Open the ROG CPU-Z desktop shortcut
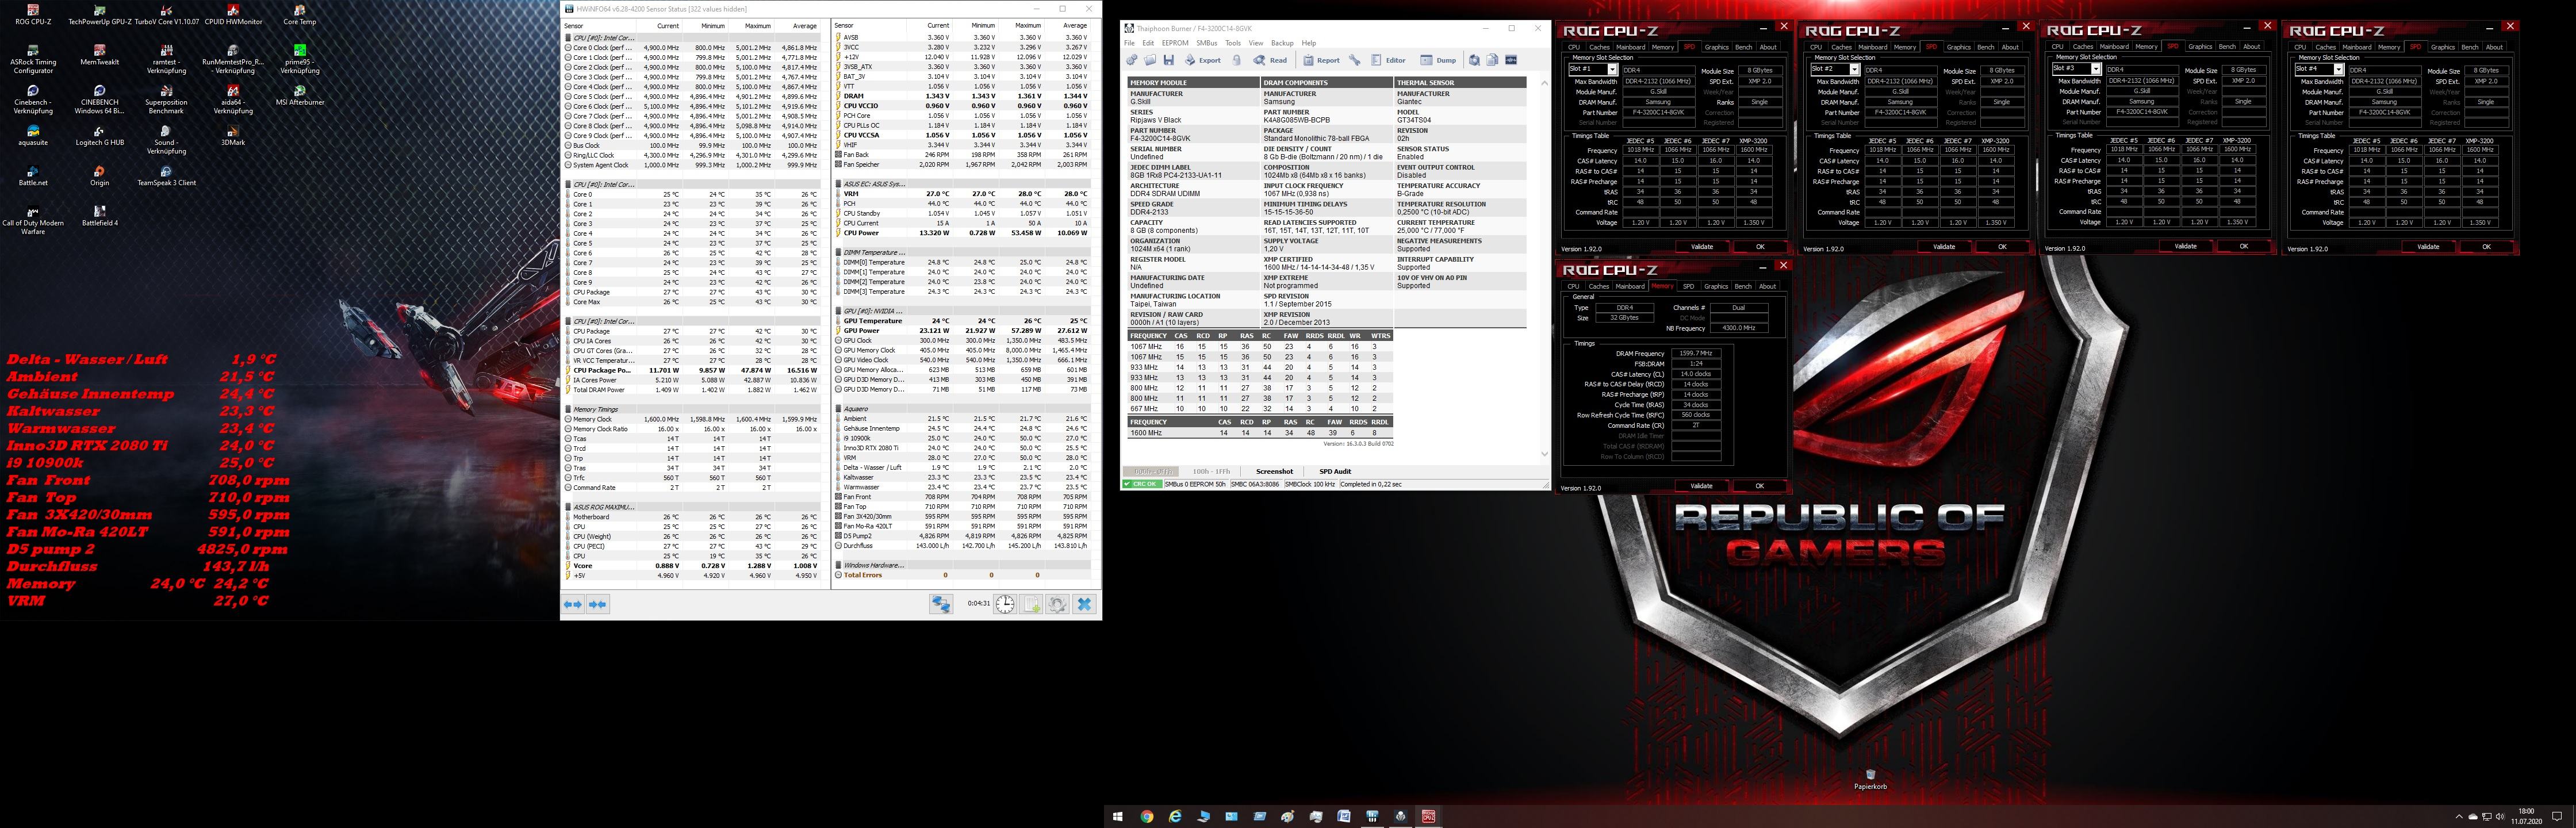The height and width of the screenshot is (828, 2576). pyautogui.click(x=33, y=15)
